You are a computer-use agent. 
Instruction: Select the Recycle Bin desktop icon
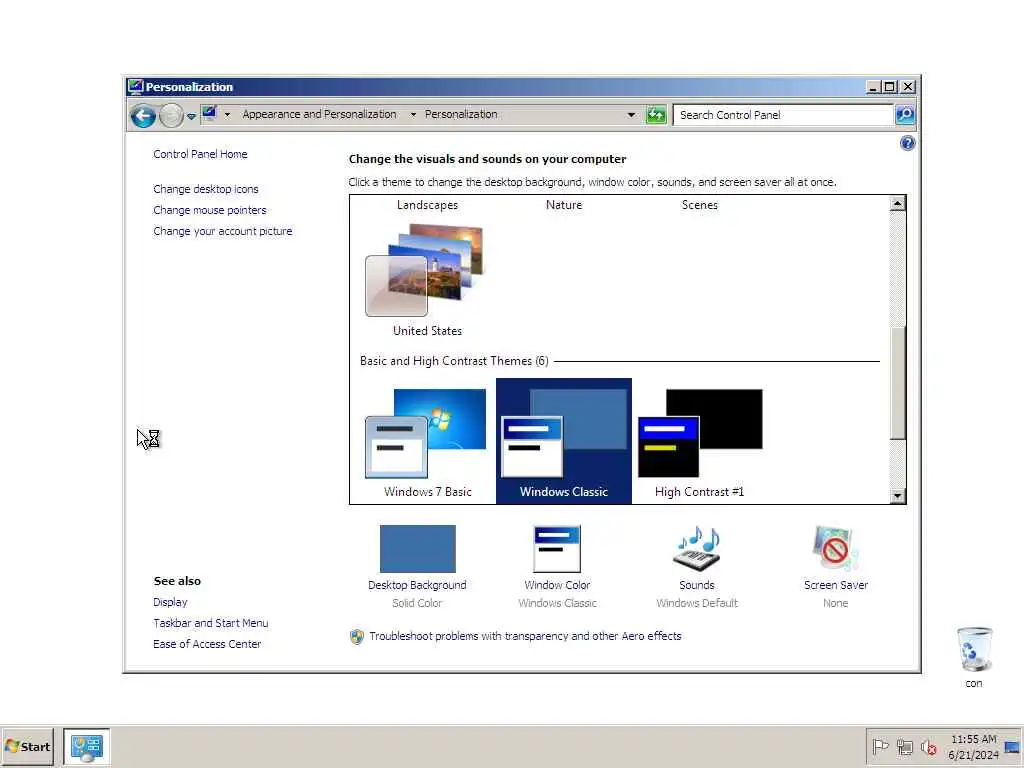tap(974, 657)
